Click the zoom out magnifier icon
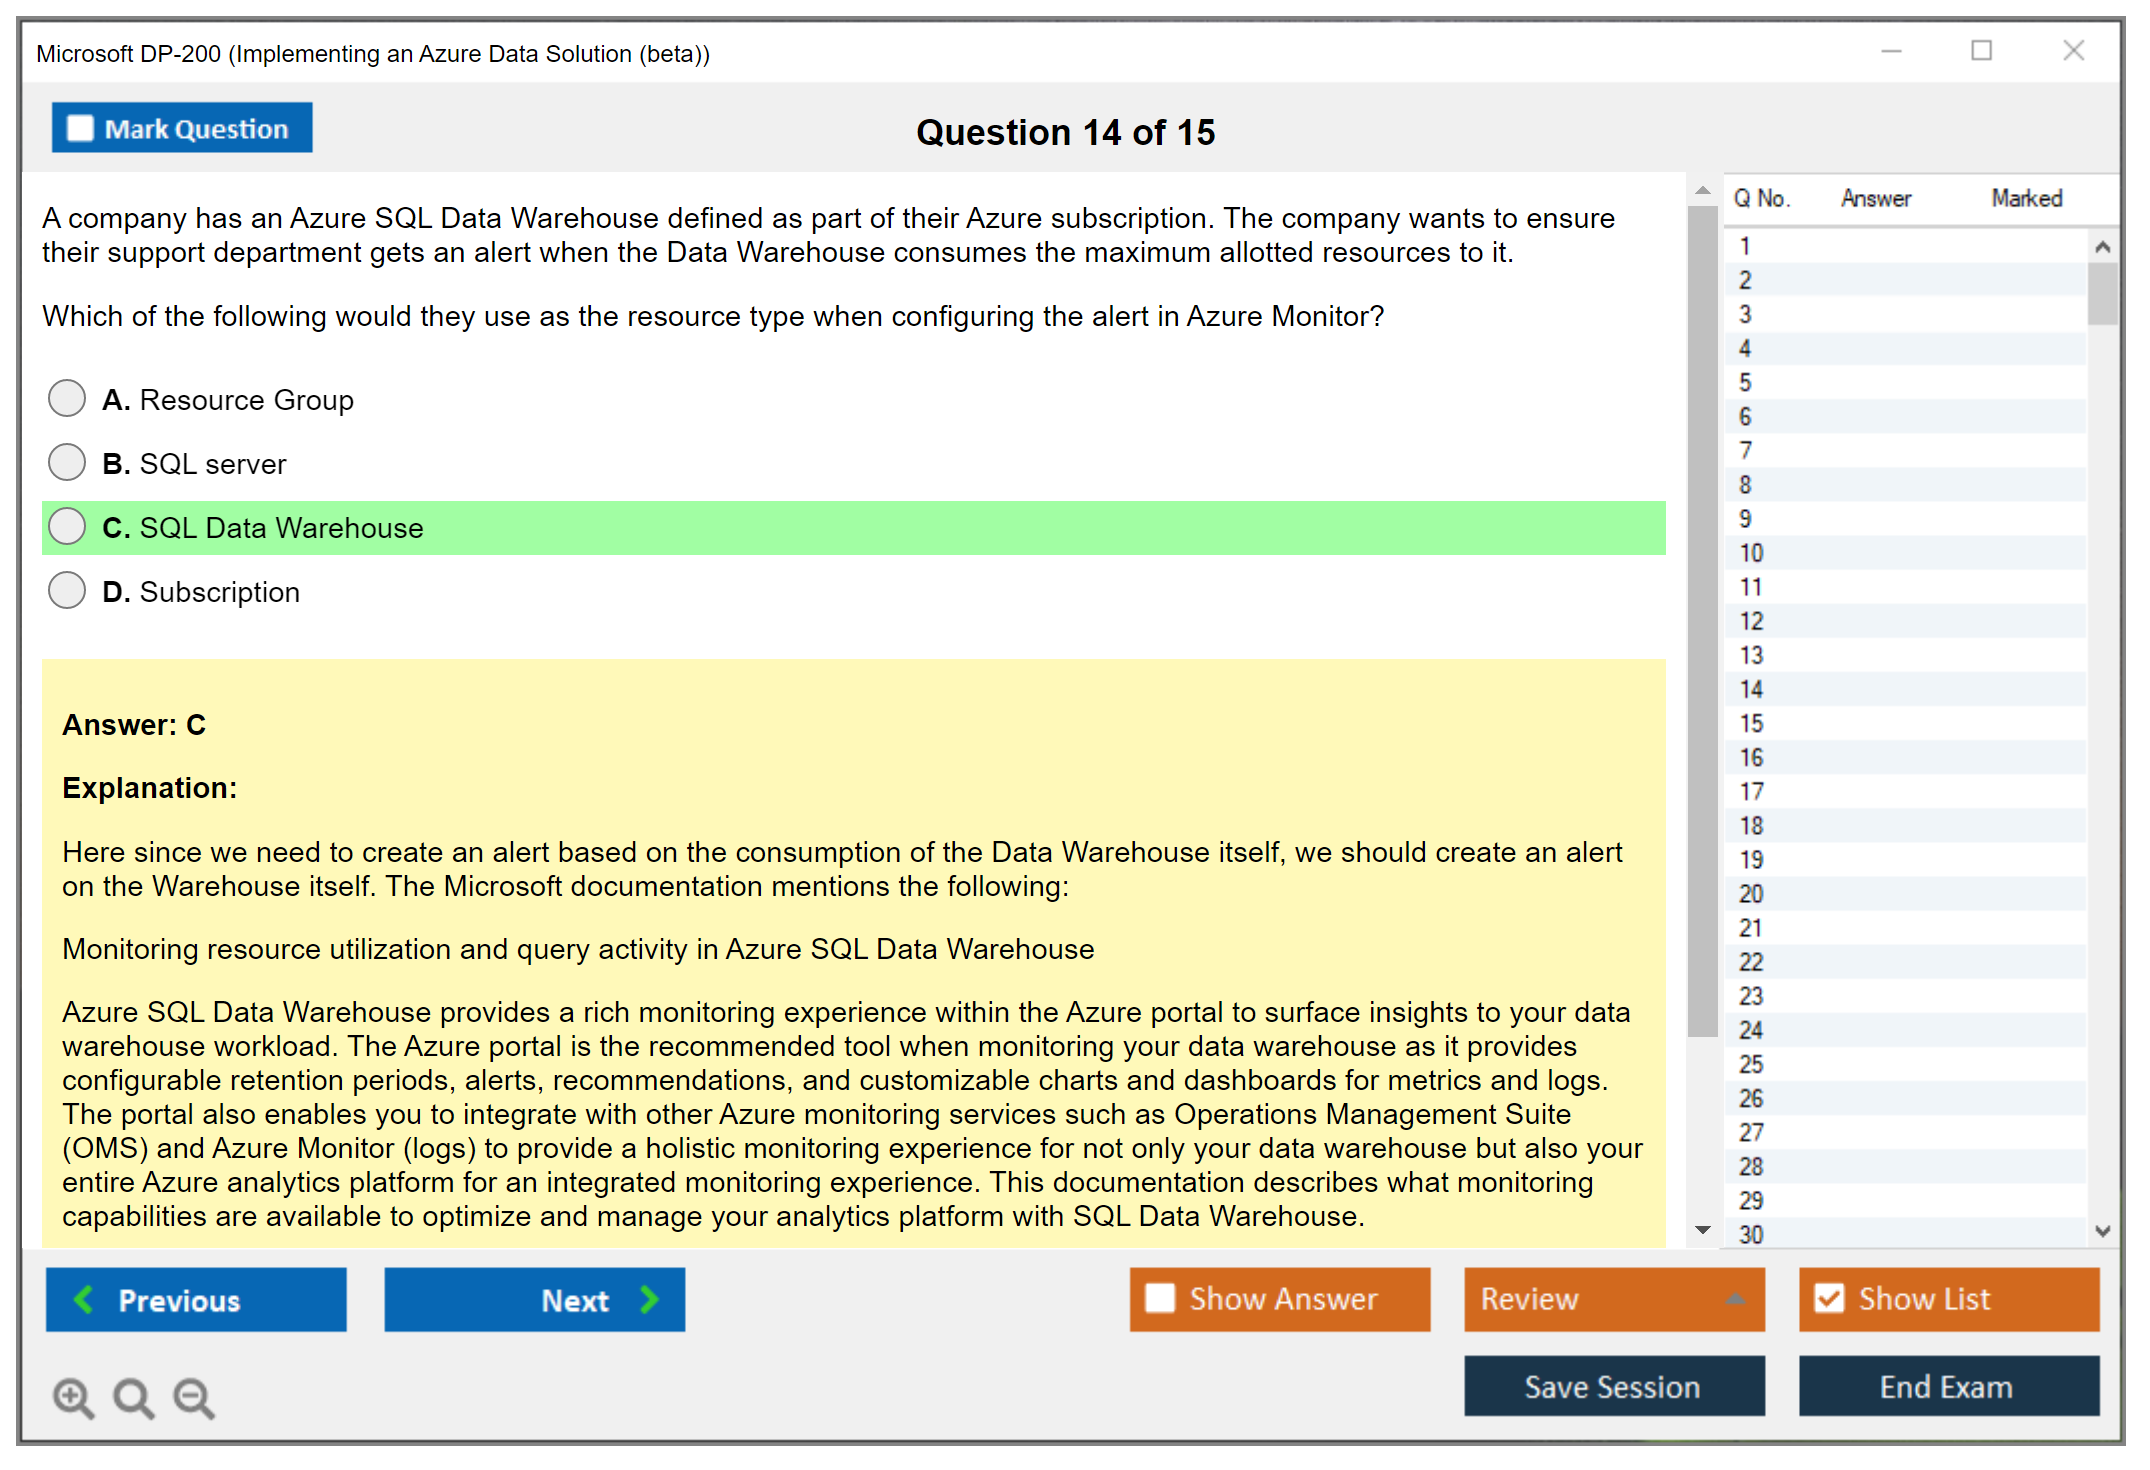 tap(193, 1397)
